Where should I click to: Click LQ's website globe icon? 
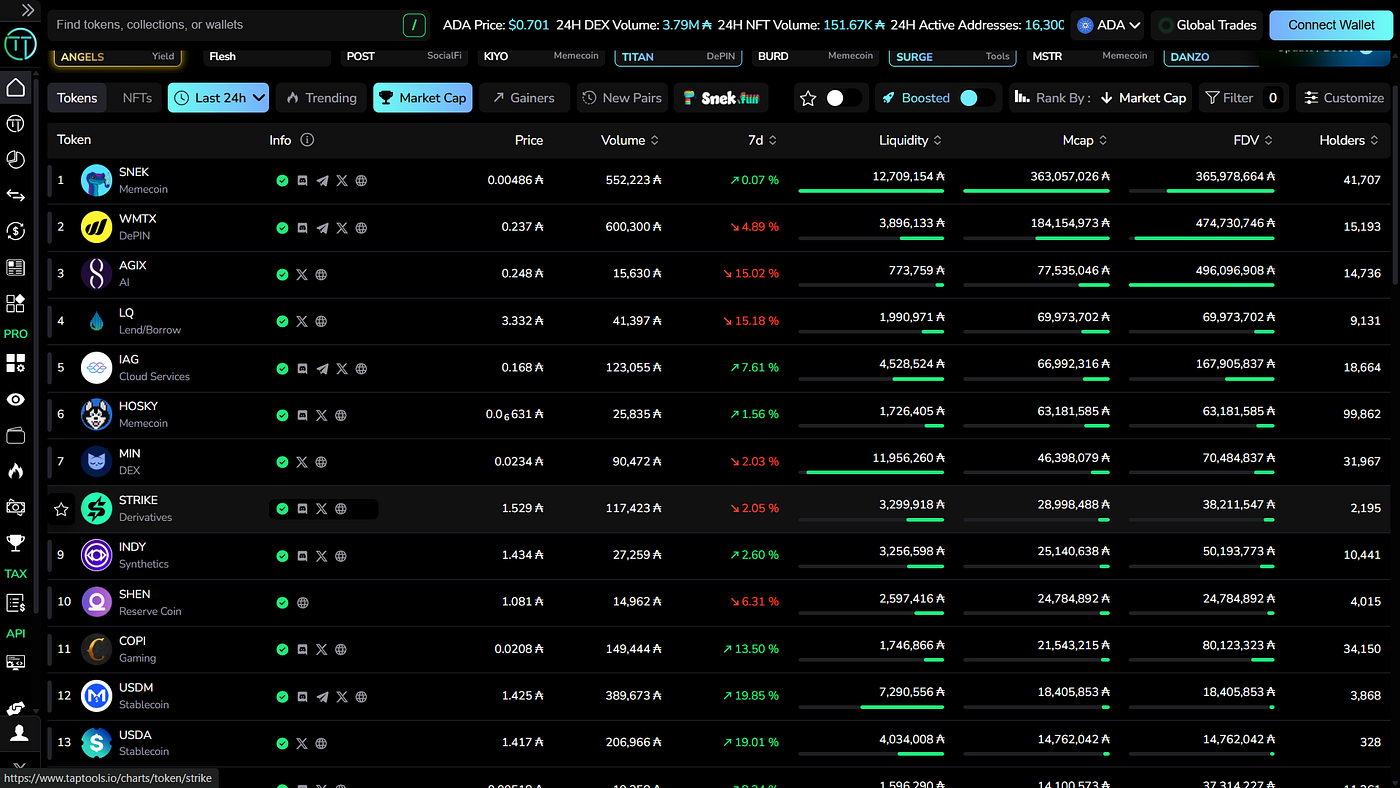[x=321, y=321]
